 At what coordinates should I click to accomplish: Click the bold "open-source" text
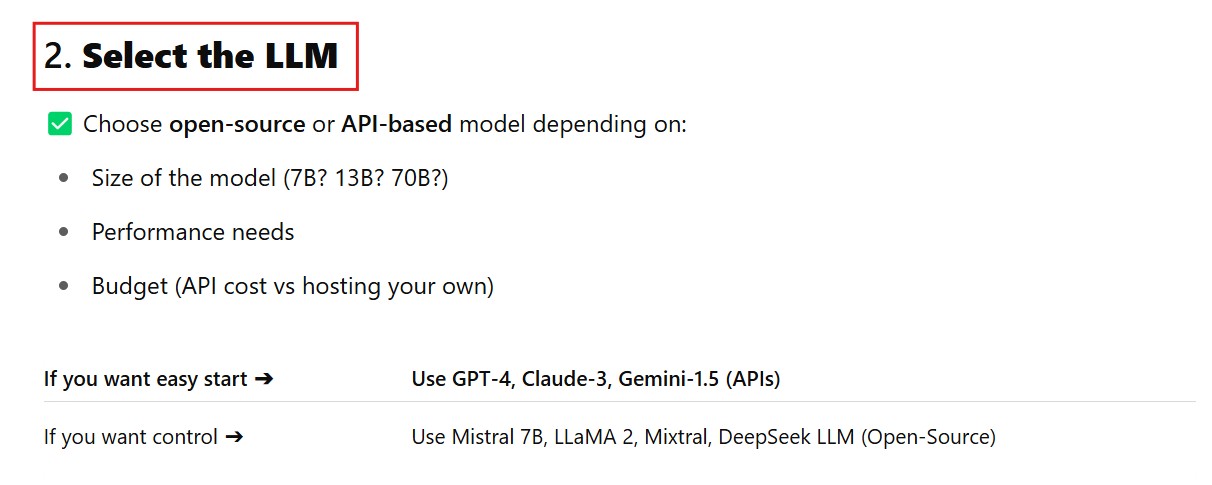coord(237,124)
